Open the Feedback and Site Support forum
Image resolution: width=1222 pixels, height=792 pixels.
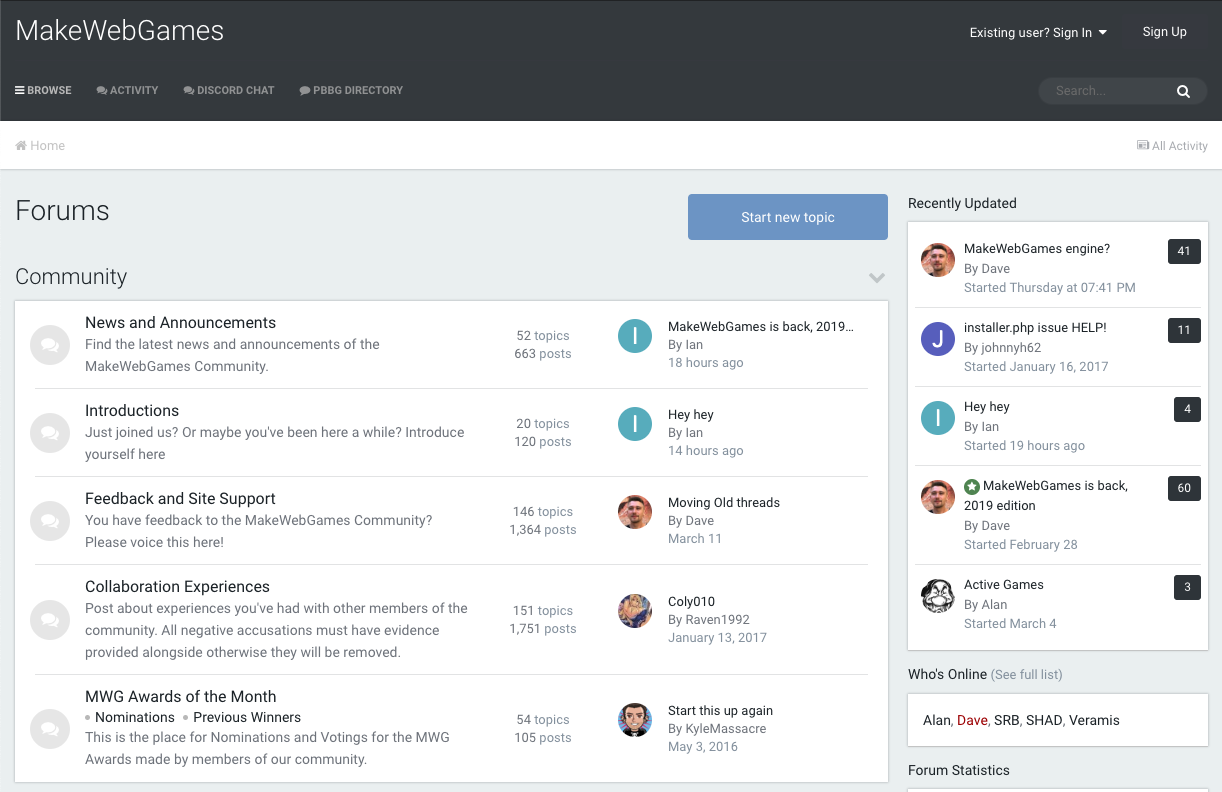(x=180, y=499)
